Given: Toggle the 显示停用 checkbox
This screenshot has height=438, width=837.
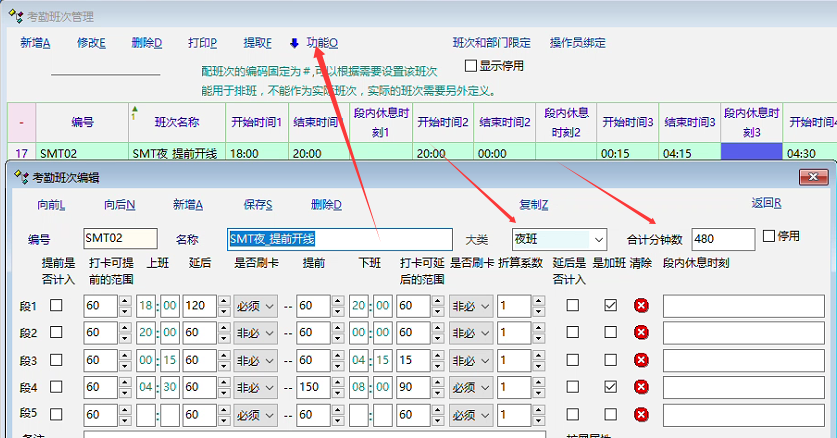Looking at the screenshot, I should click(x=471, y=66).
